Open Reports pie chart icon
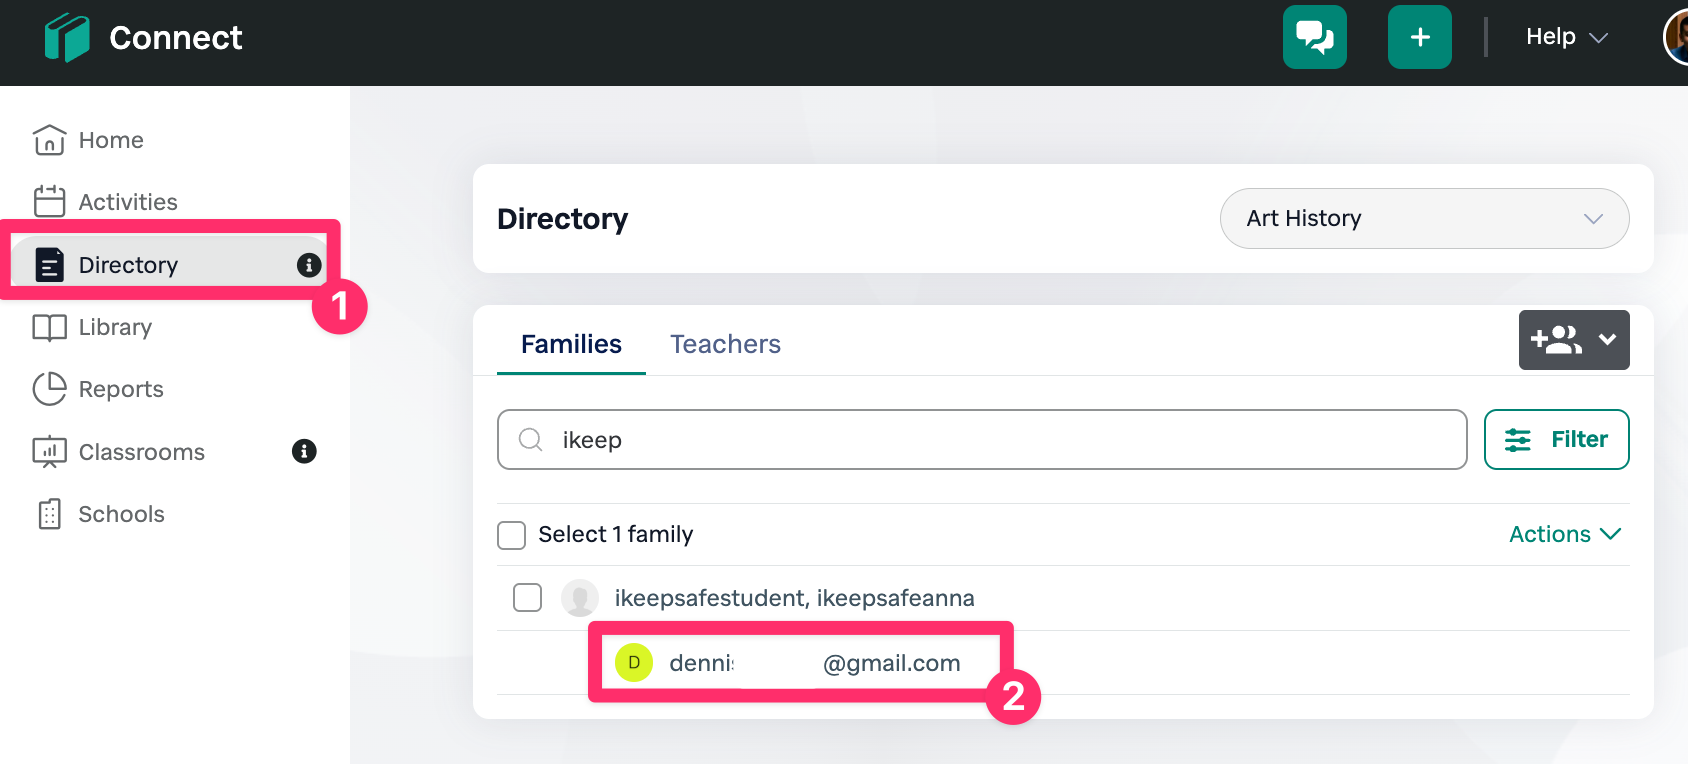The width and height of the screenshot is (1688, 764). pyautogui.click(x=49, y=389)
